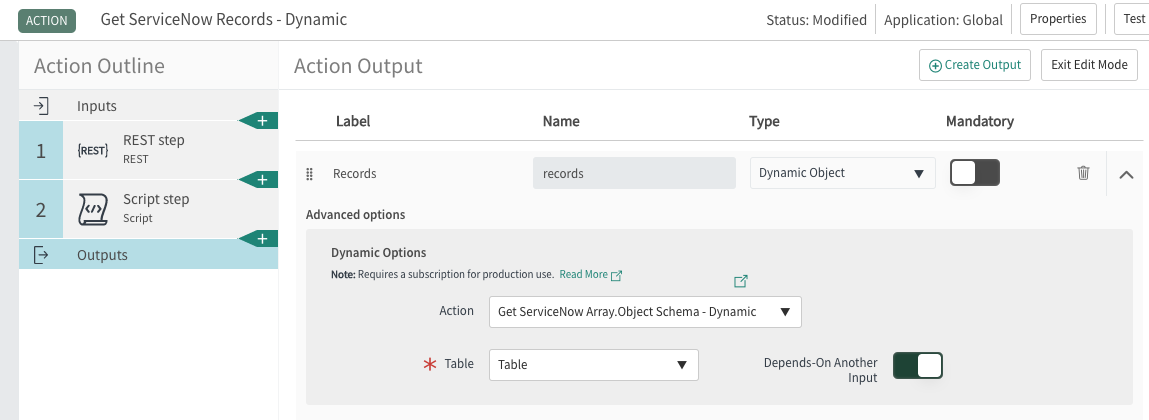Select Inputs in Action Outline
The height and width of the screenshot is (420, 1149).
(x=149, y=106)
